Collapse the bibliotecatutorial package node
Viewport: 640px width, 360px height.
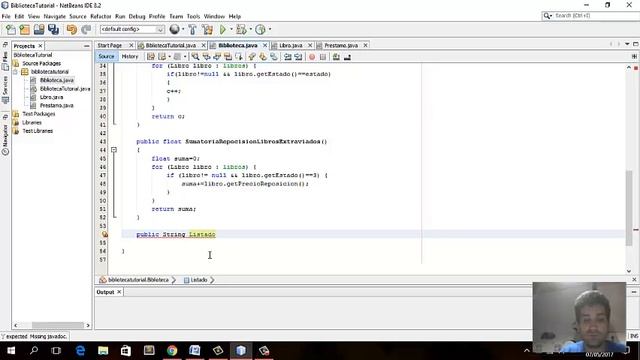pos(16,72)
